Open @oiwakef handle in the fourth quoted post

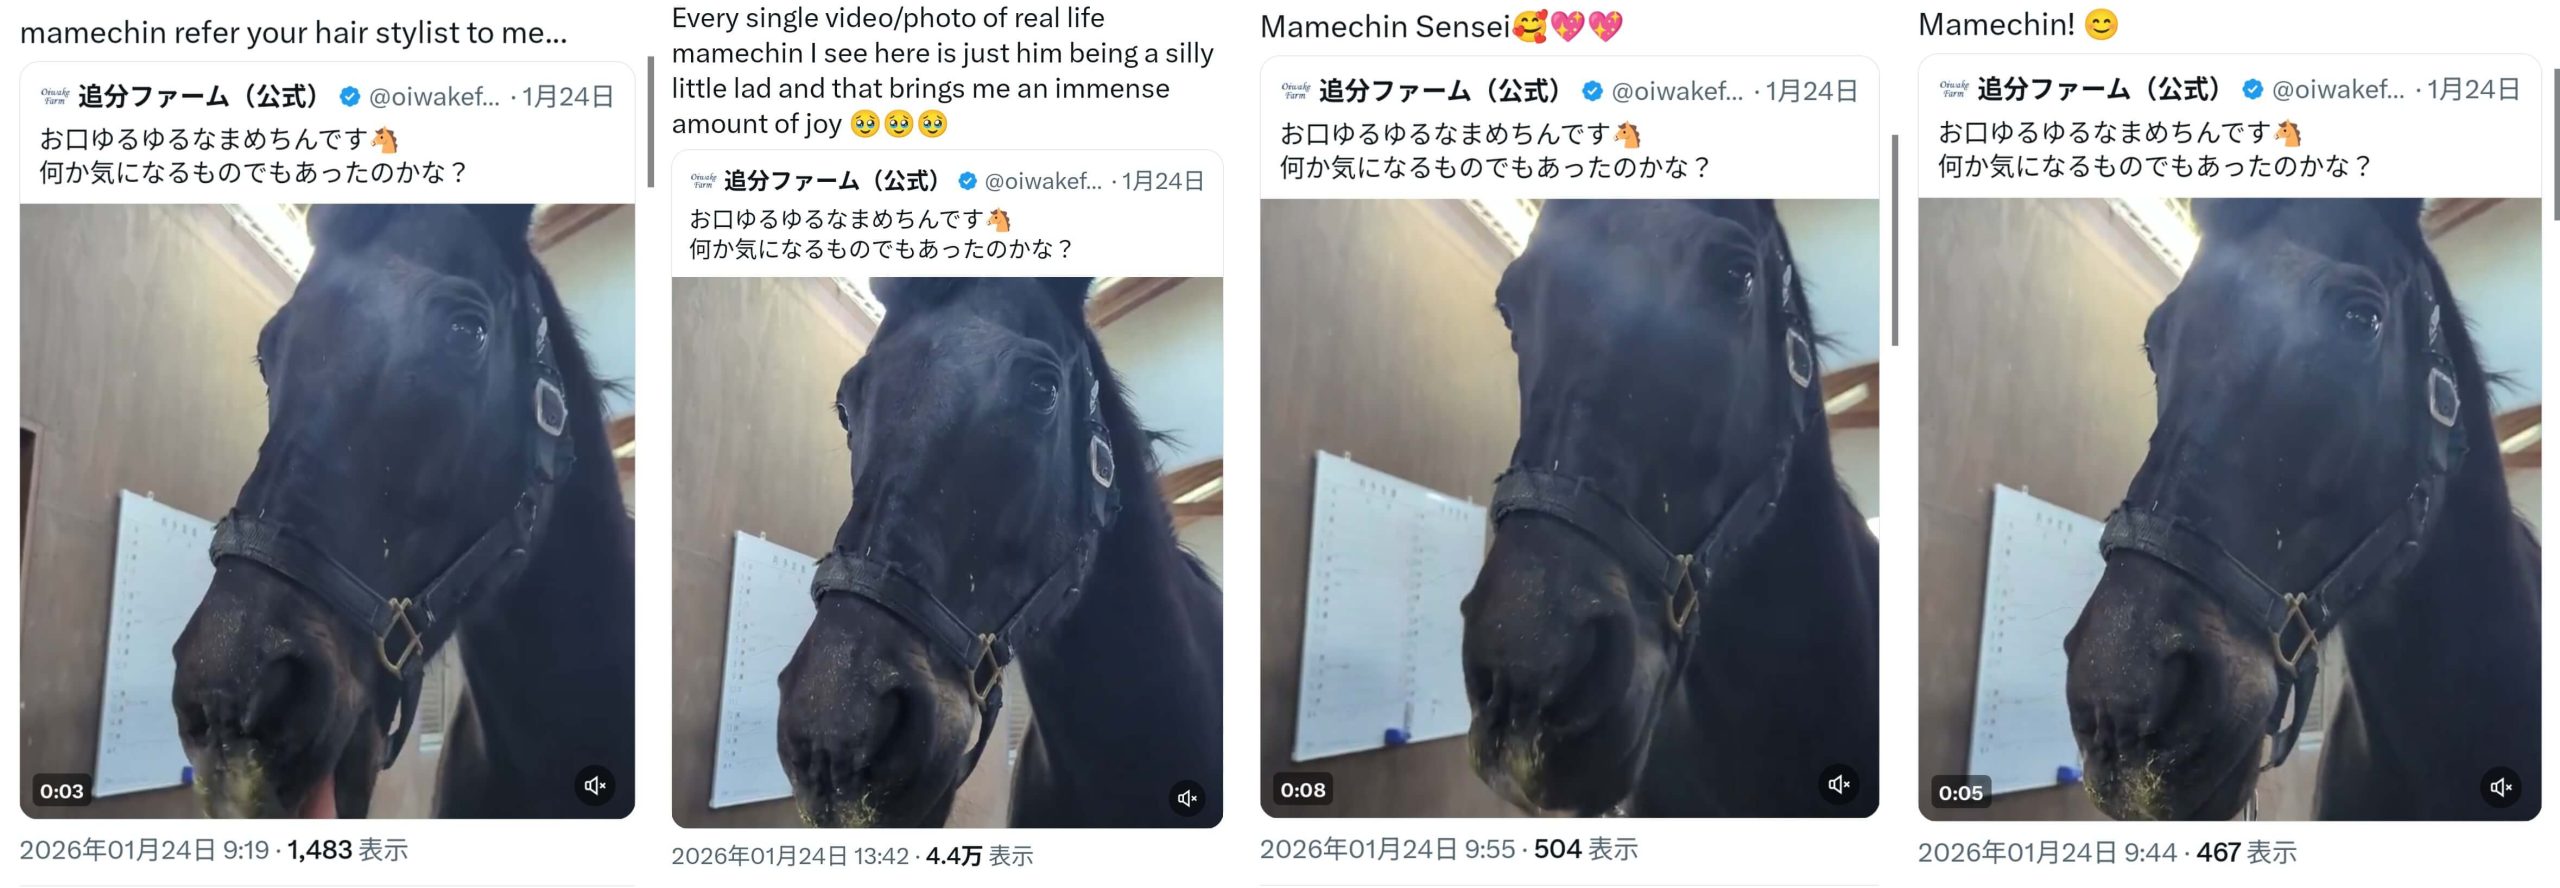[2337, 89]
